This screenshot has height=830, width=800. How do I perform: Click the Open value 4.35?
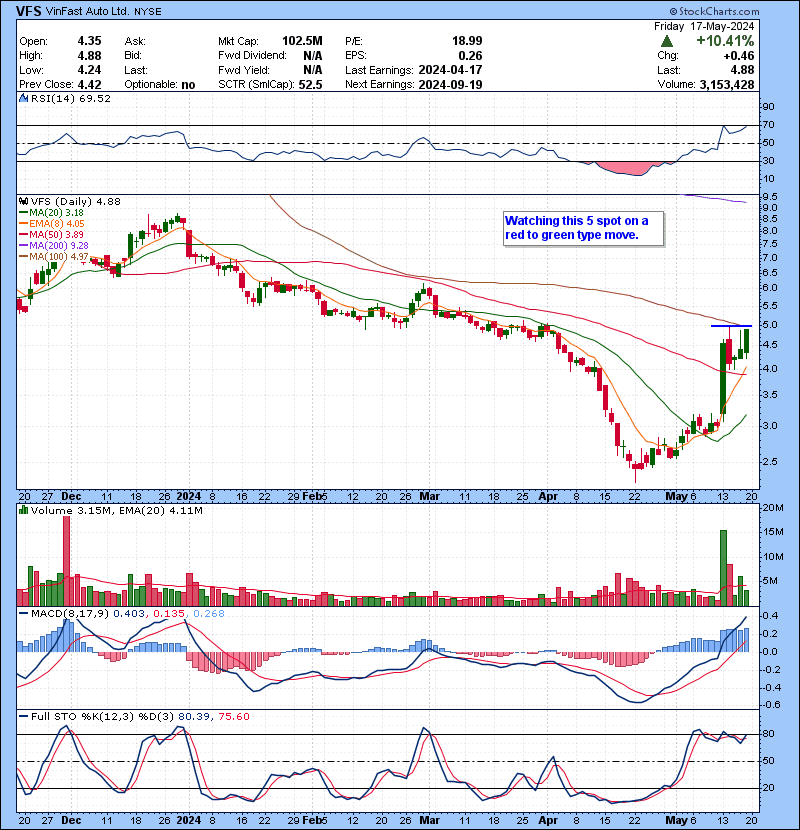[x=89, y=41]
